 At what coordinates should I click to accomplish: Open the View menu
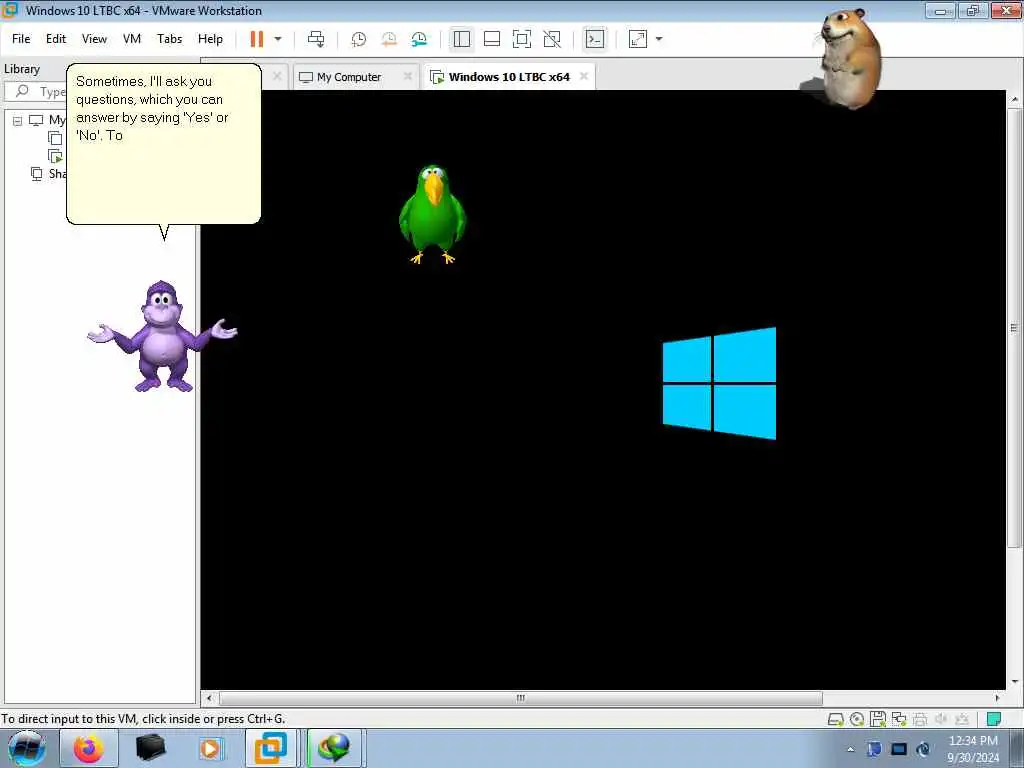(x=94, y=39)
